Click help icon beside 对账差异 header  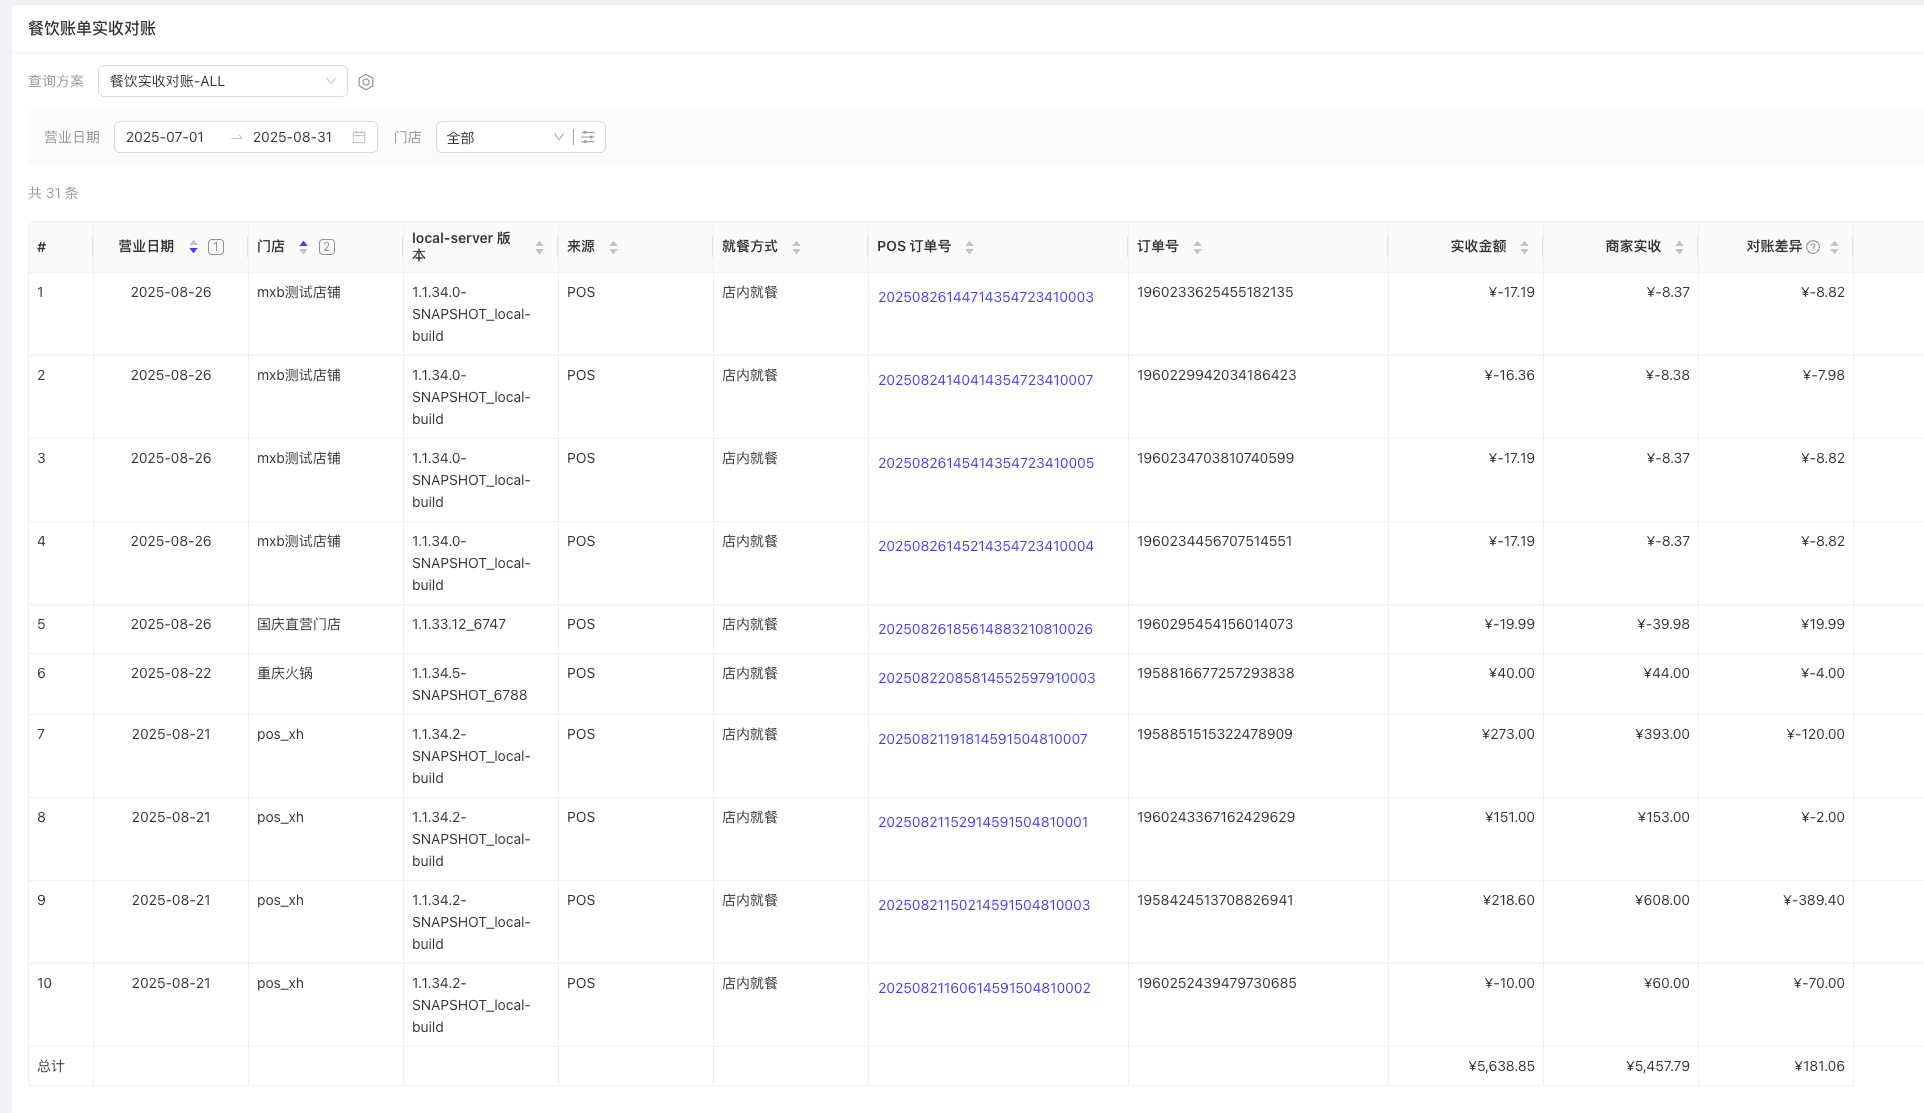[x=1813, y=247]
